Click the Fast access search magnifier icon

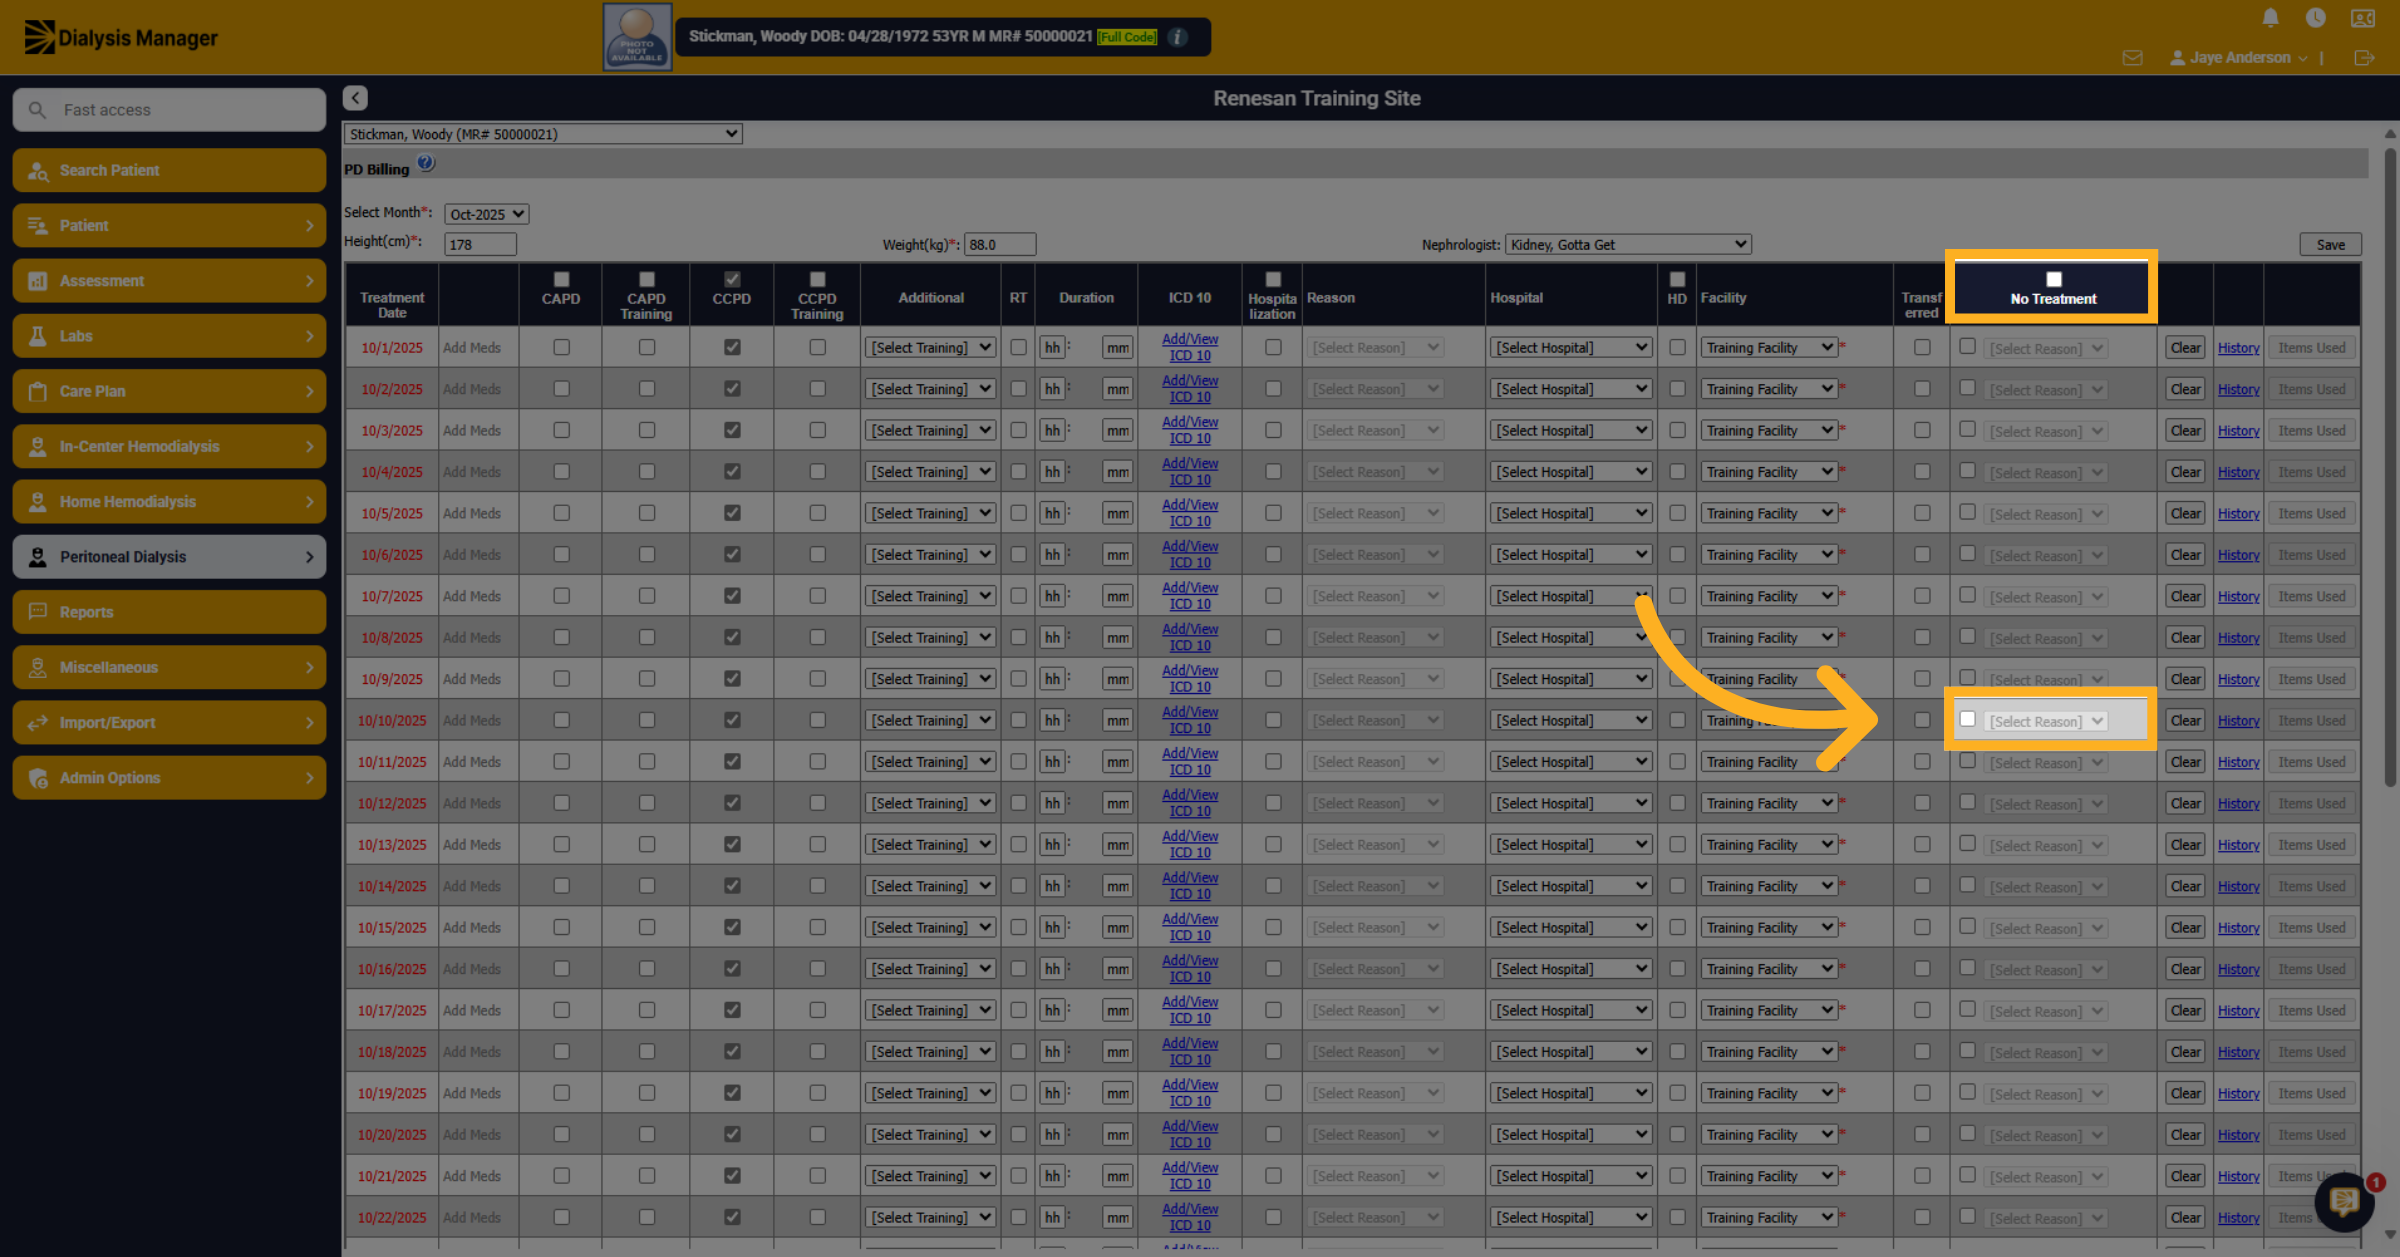(x=37, y=110)
